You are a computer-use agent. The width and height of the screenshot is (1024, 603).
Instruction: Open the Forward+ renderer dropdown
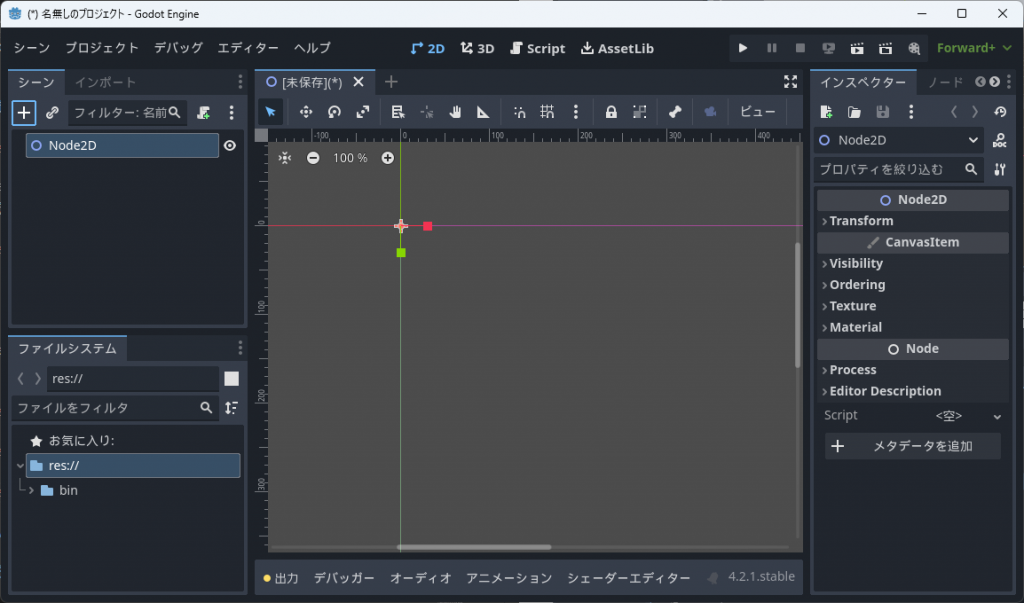point(974,48)
